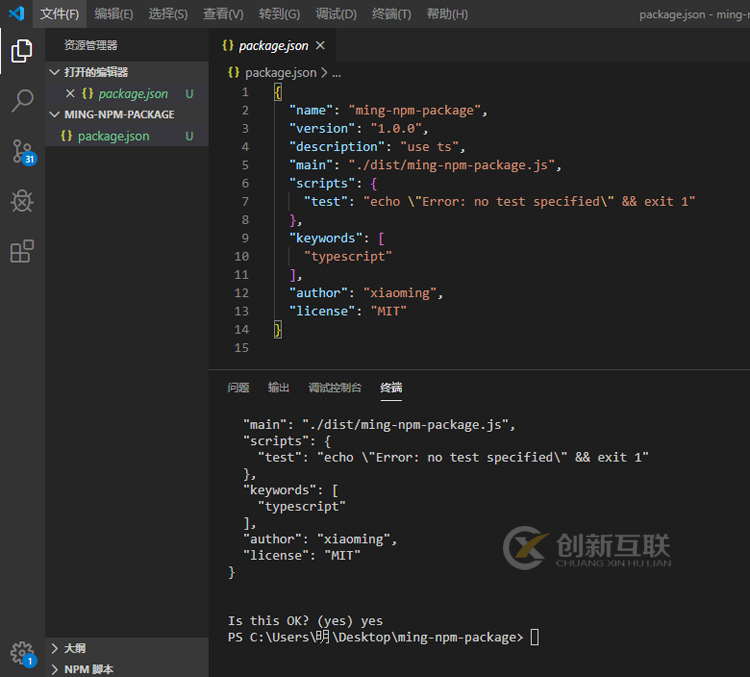Select package.json under MING-NPM-PACKAGE folder
Viewport: 750px width, 677px height.
(113, 136)
